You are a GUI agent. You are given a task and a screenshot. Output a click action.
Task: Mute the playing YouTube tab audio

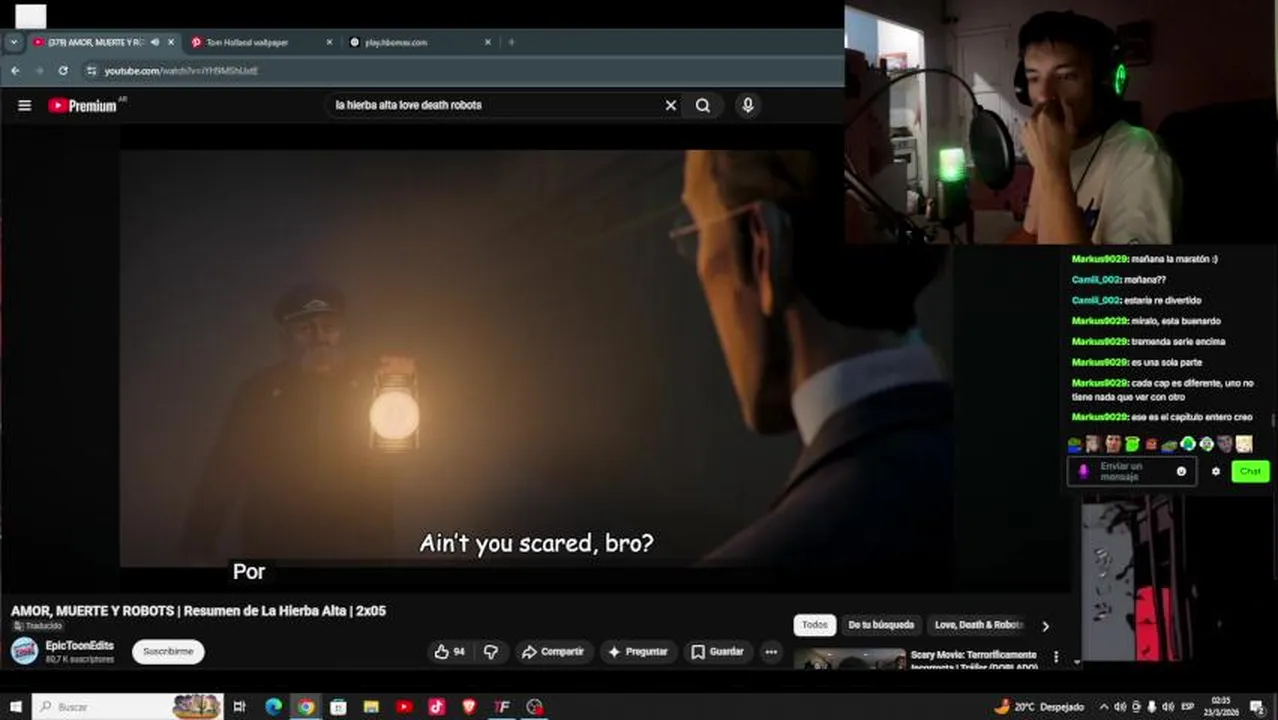click(x=155, y=42)
